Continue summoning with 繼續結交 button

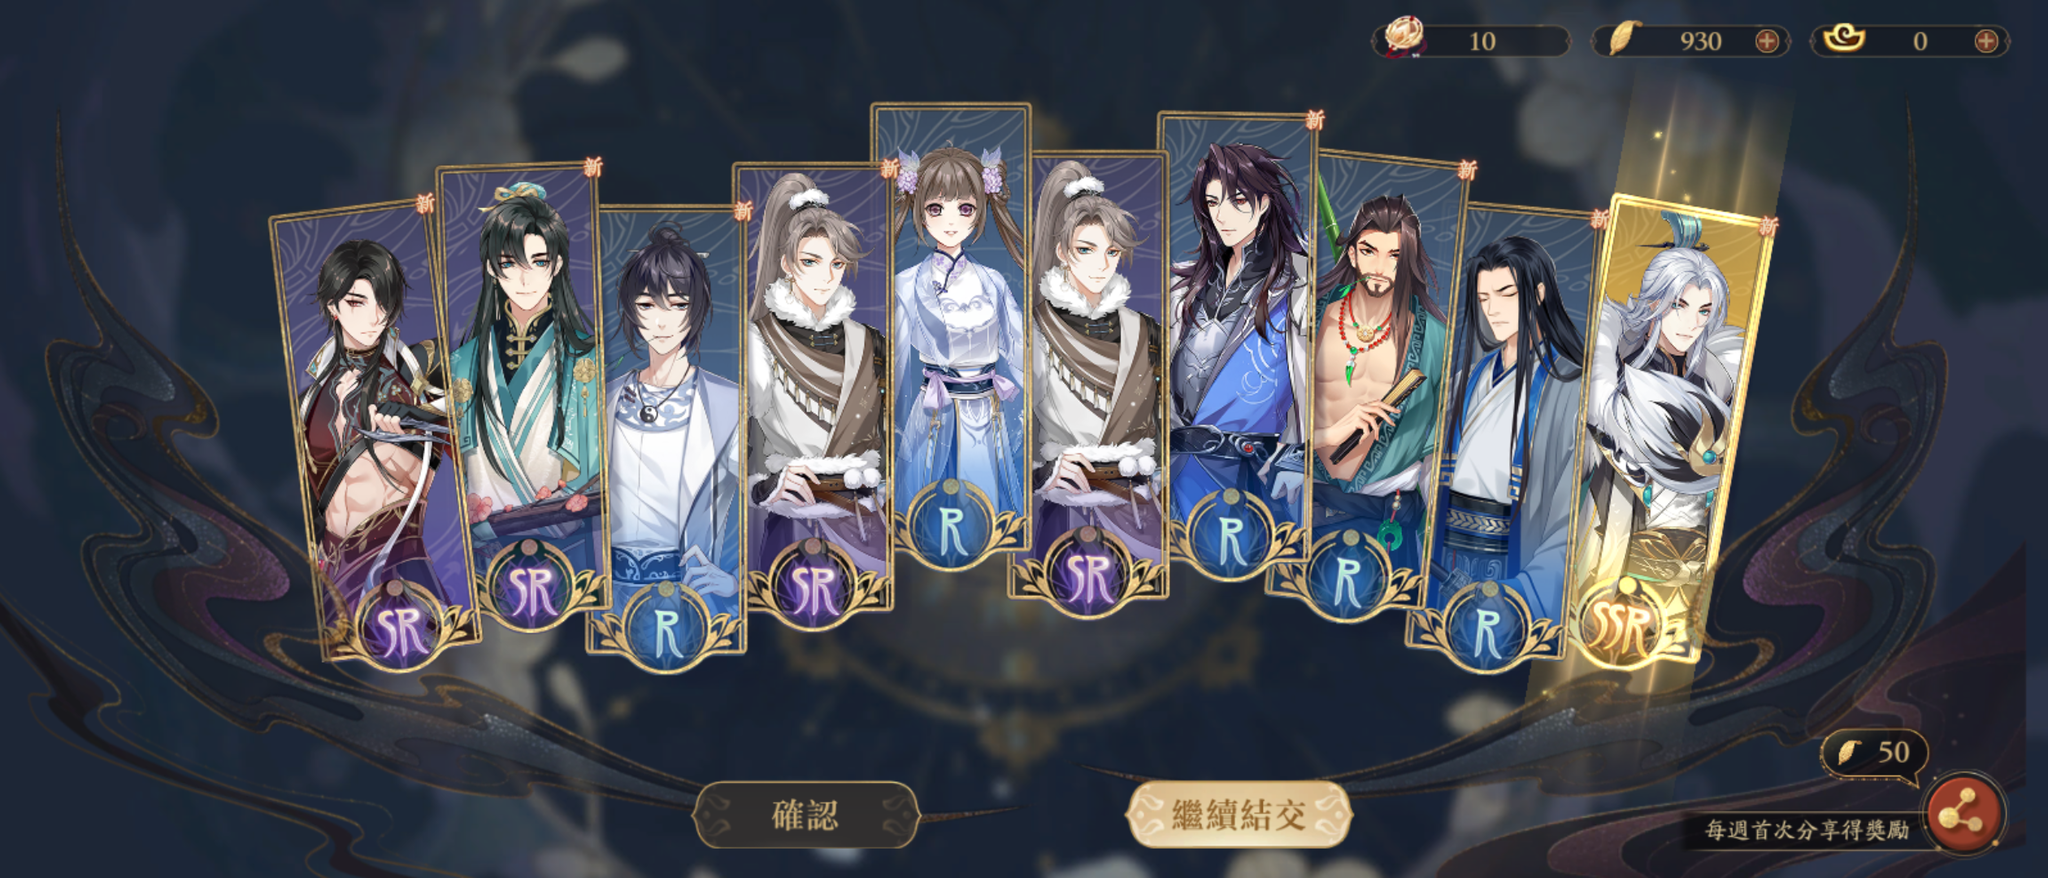tap(1239, 815)
